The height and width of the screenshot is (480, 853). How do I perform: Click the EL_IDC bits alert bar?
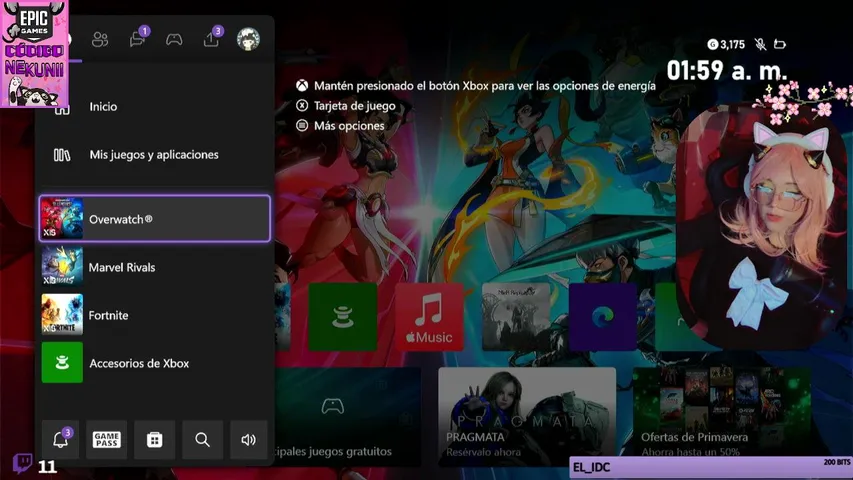click(710, 467)
